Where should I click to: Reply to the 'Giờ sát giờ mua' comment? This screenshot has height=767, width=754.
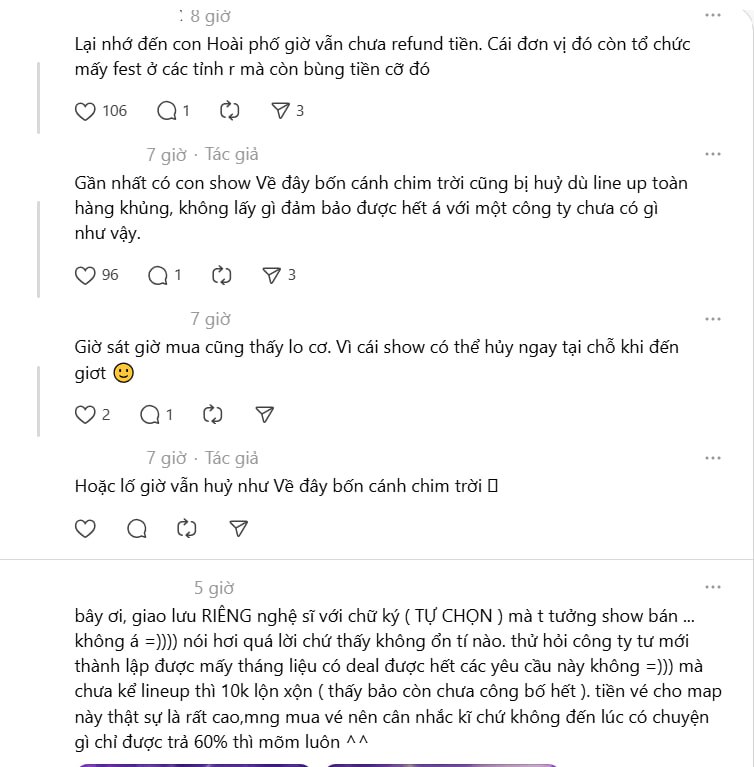click(x=150, y=414)
